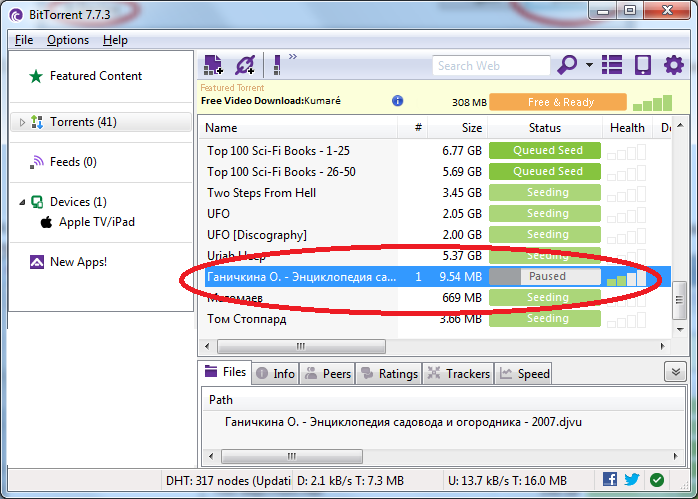Select torrent UFO [Discography]
698x499 pixels.
pos(257,235)
